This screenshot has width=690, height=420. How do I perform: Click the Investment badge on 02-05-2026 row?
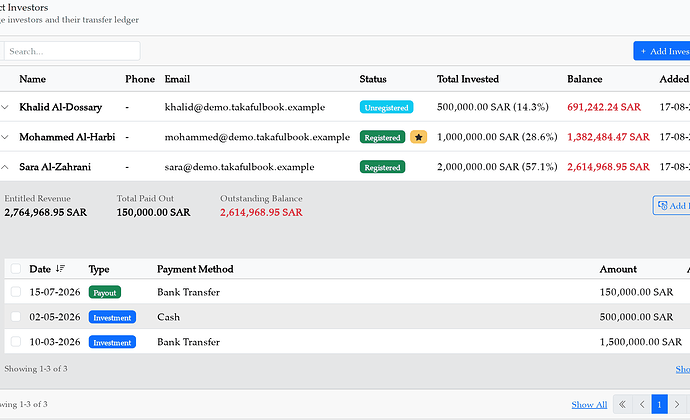112,317
